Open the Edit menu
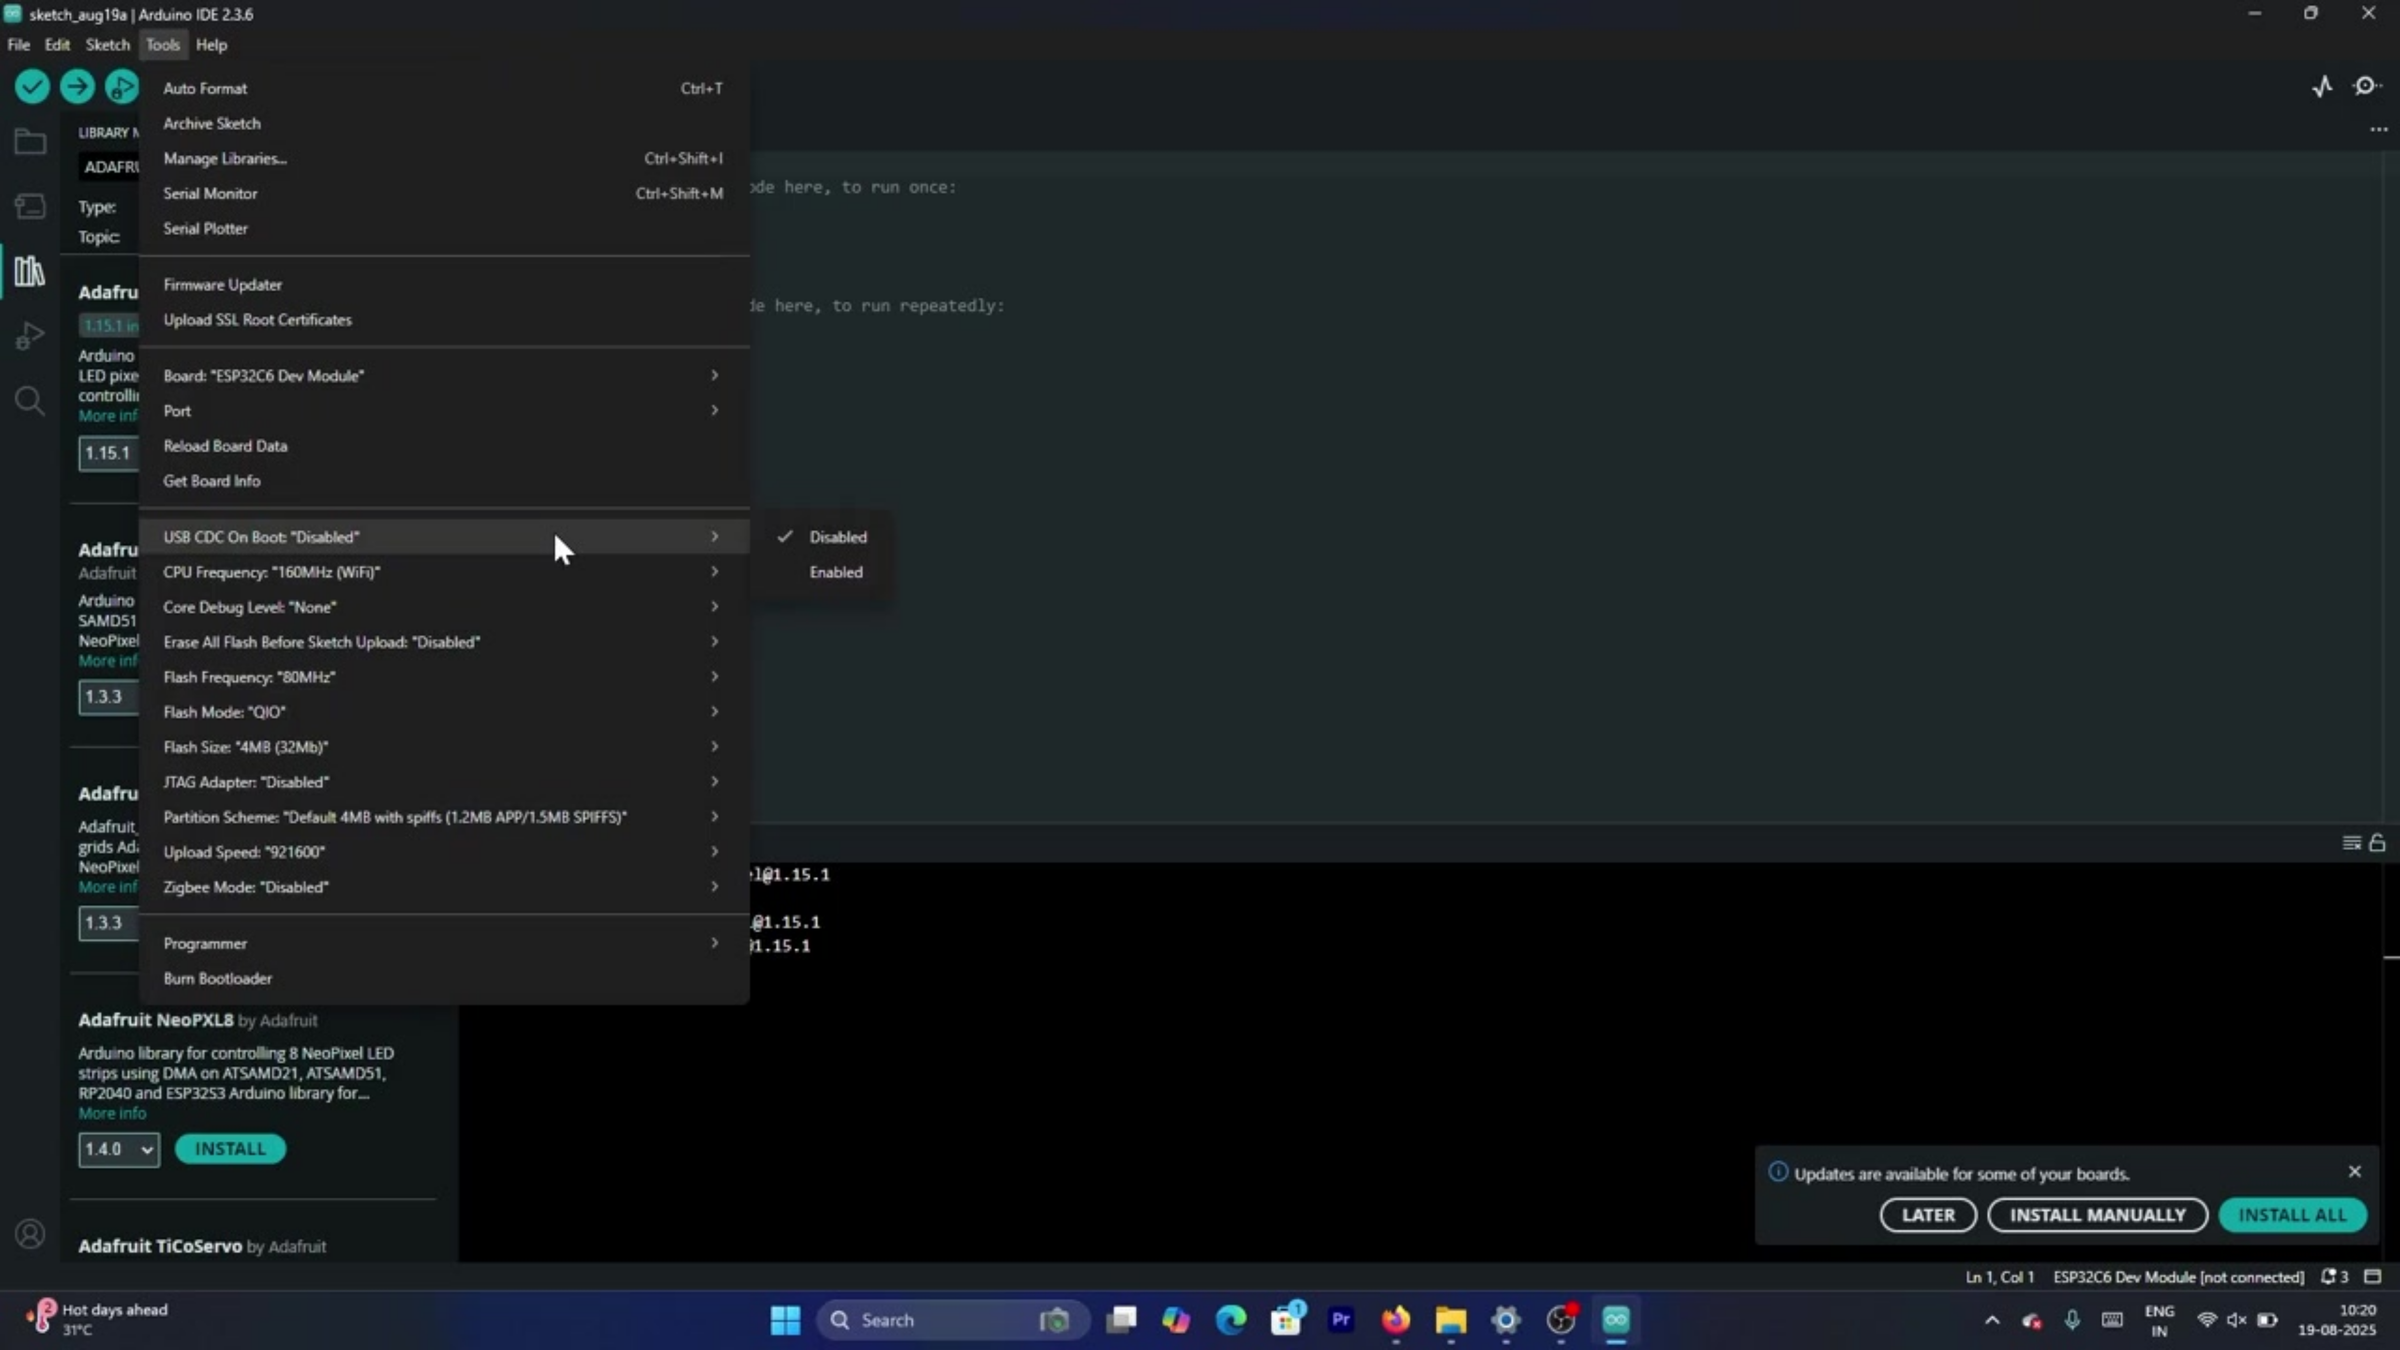Screen dimensions: 2400x1350 click(57, 45)
